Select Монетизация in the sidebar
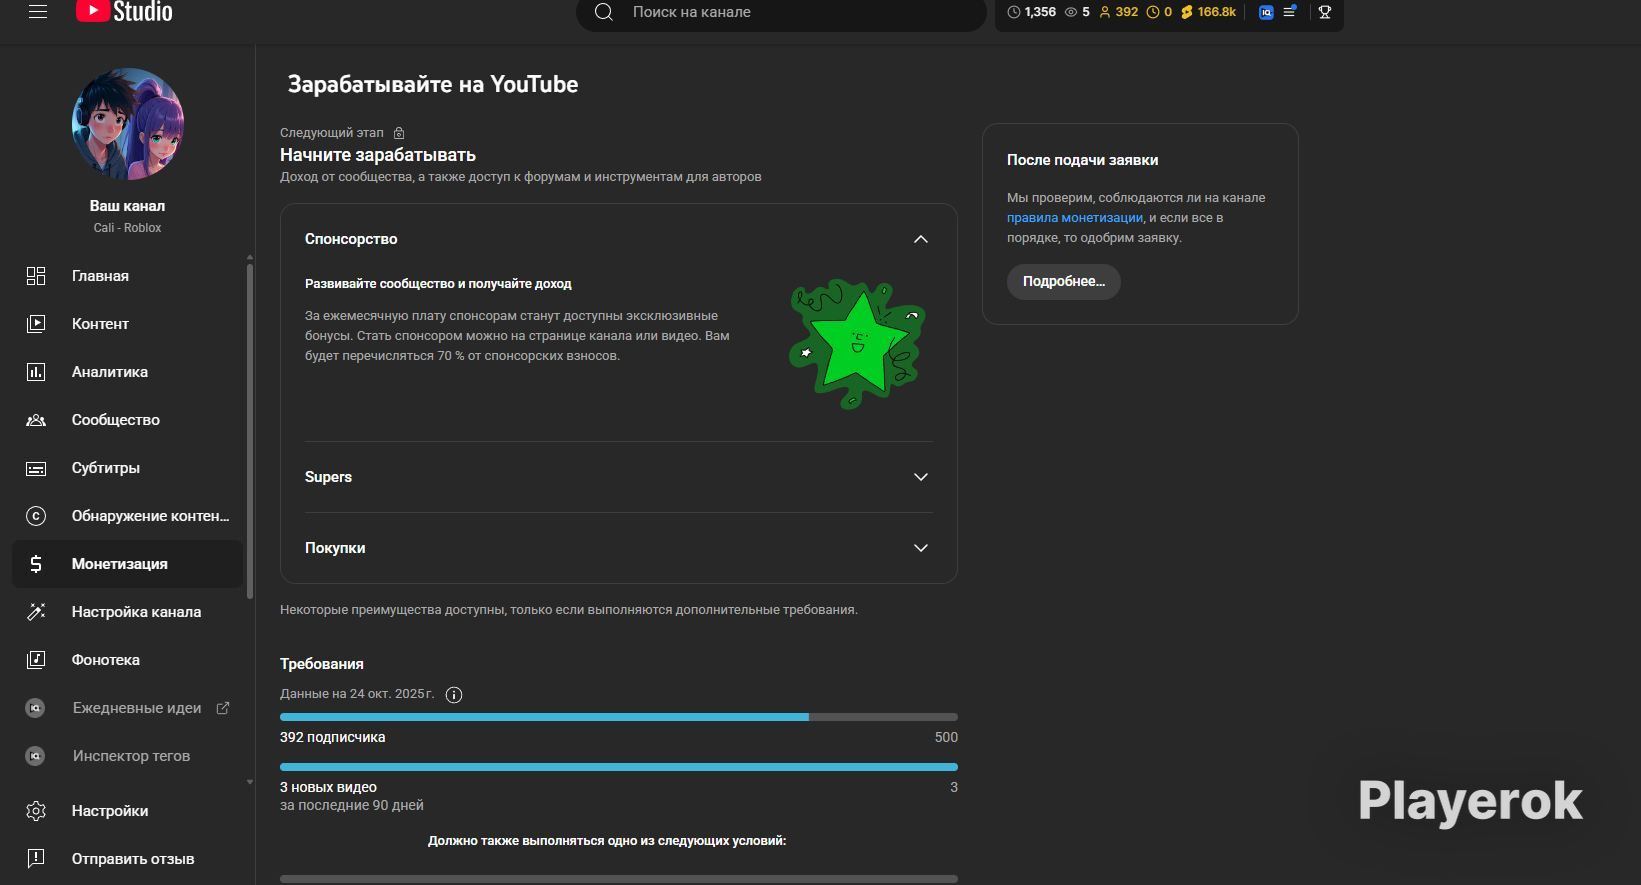Screen dimensions: 1641x885 [128, 564]
